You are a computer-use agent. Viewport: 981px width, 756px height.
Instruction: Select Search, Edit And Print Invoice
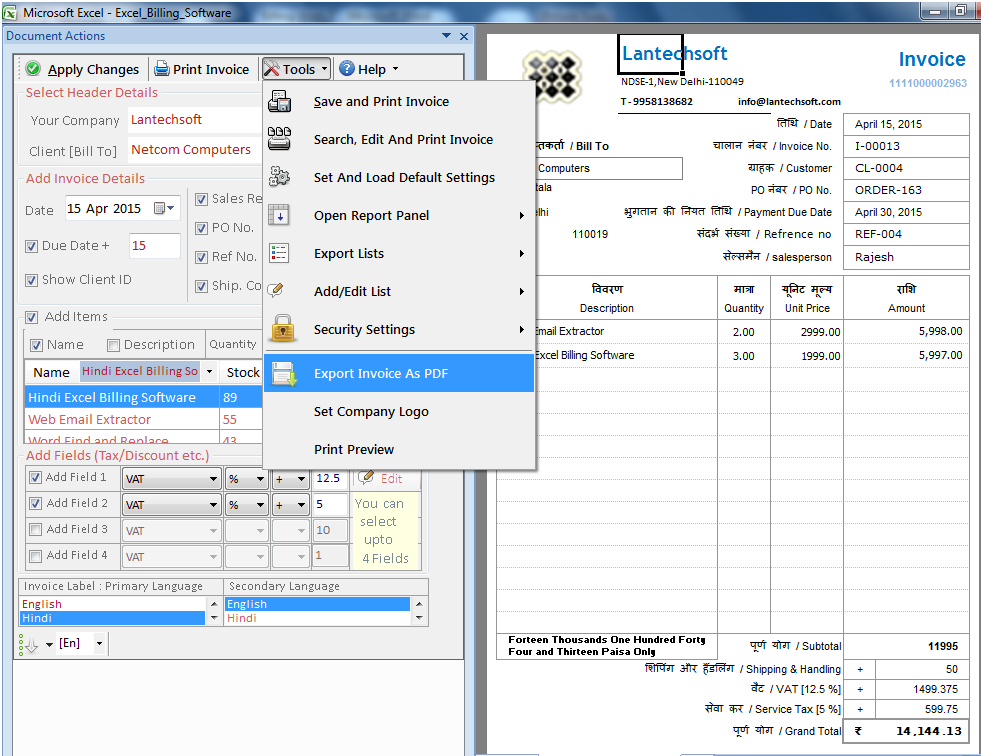pos(399,139)
